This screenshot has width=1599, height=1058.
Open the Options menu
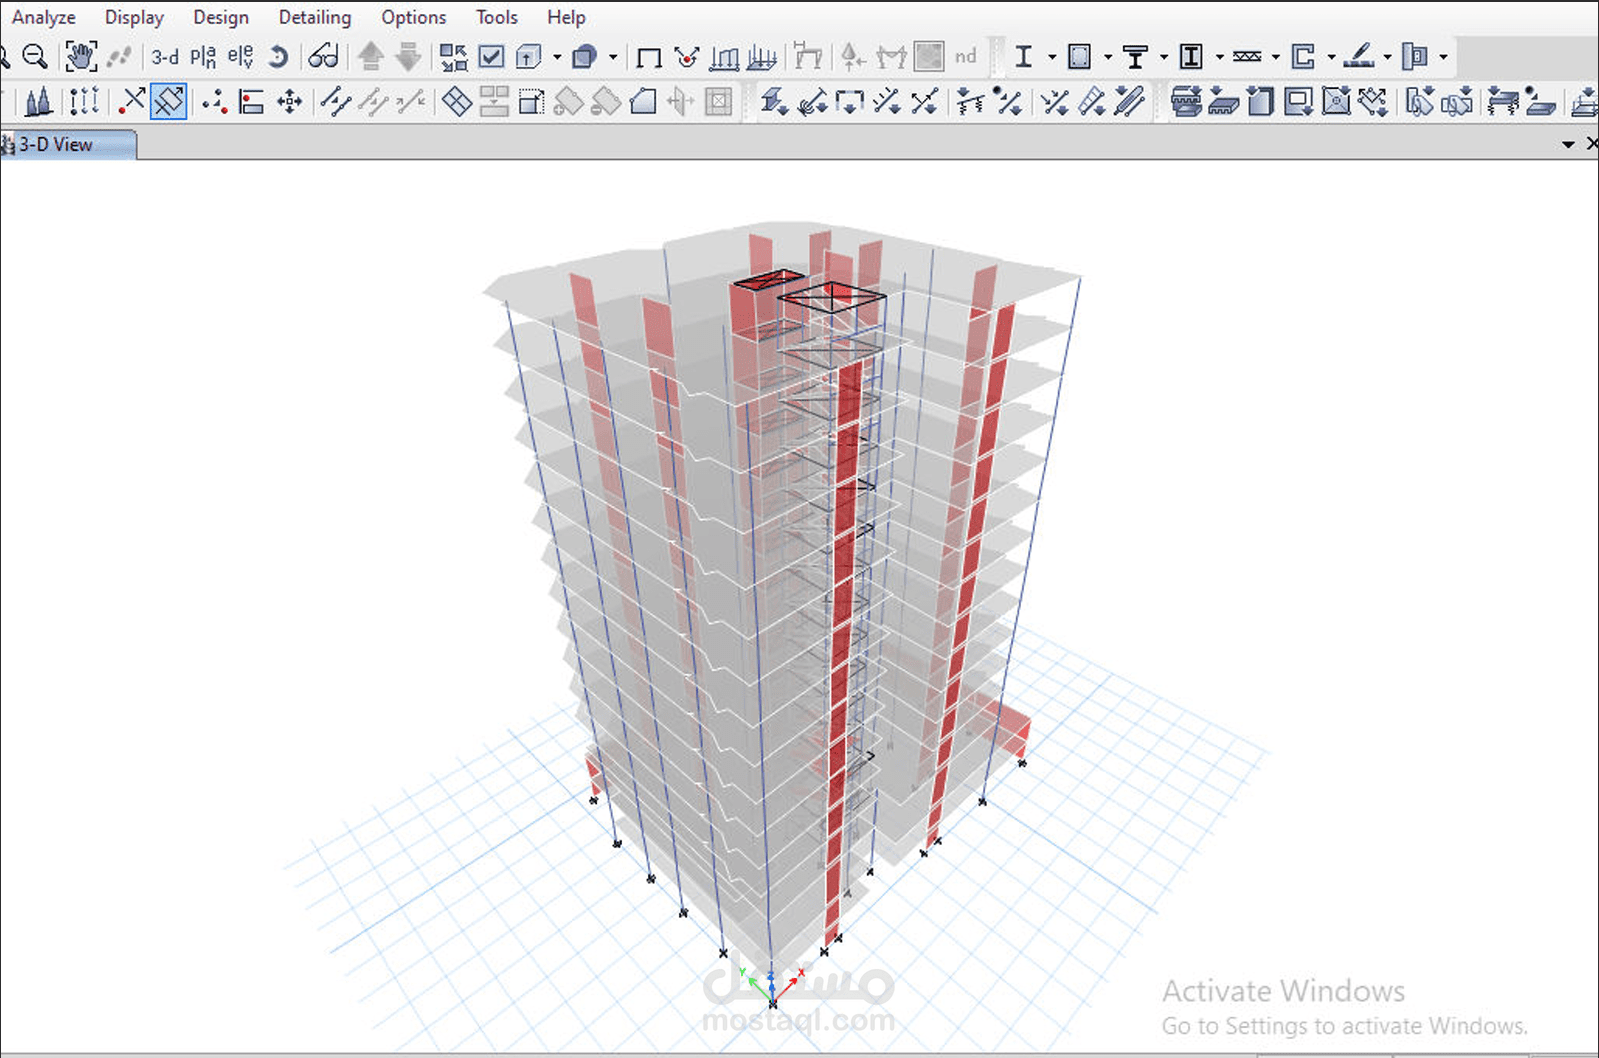[413, 17]
